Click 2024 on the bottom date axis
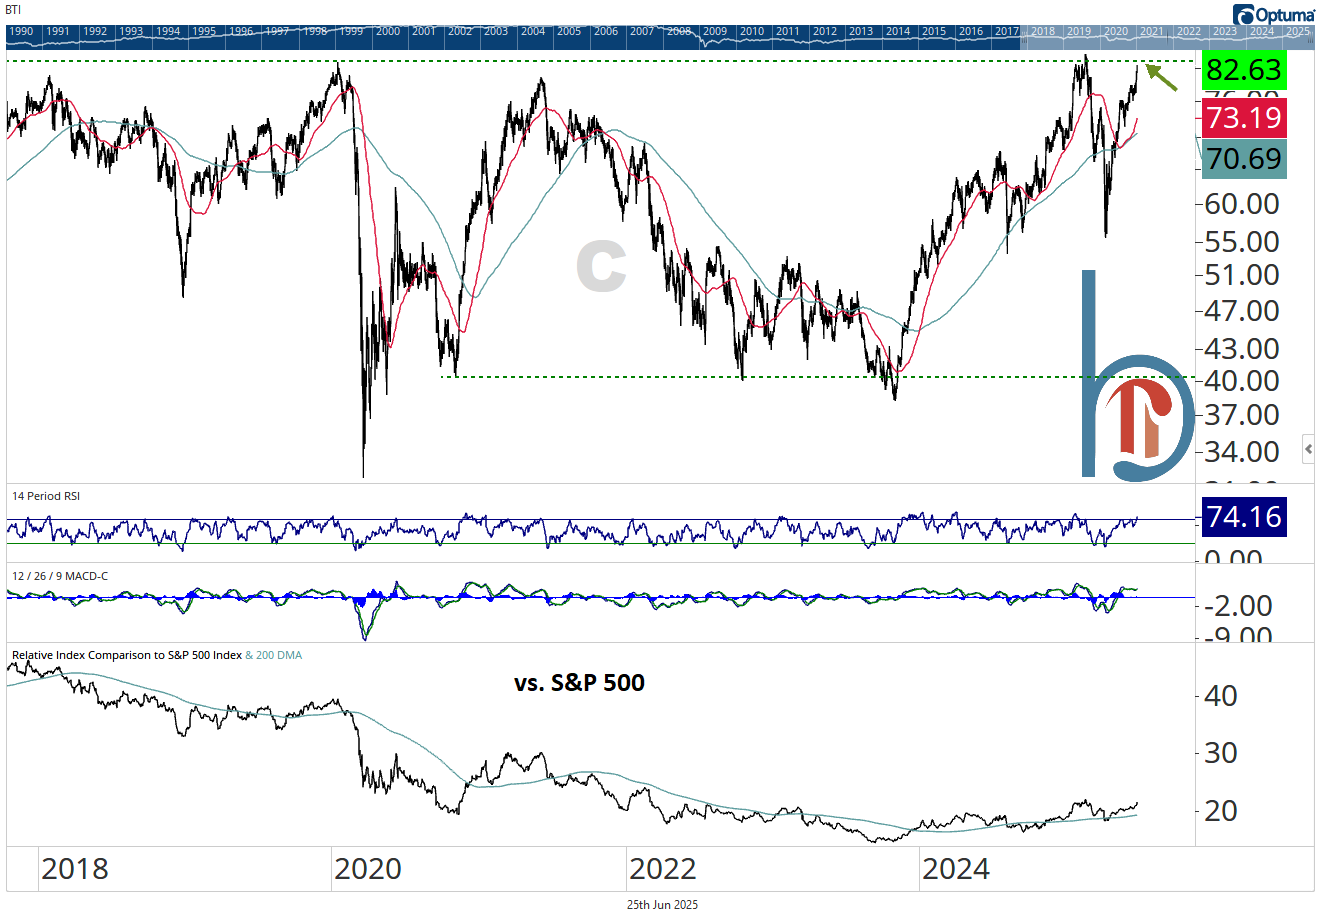This screenshot has width=1321, height=924. [955, 869]
